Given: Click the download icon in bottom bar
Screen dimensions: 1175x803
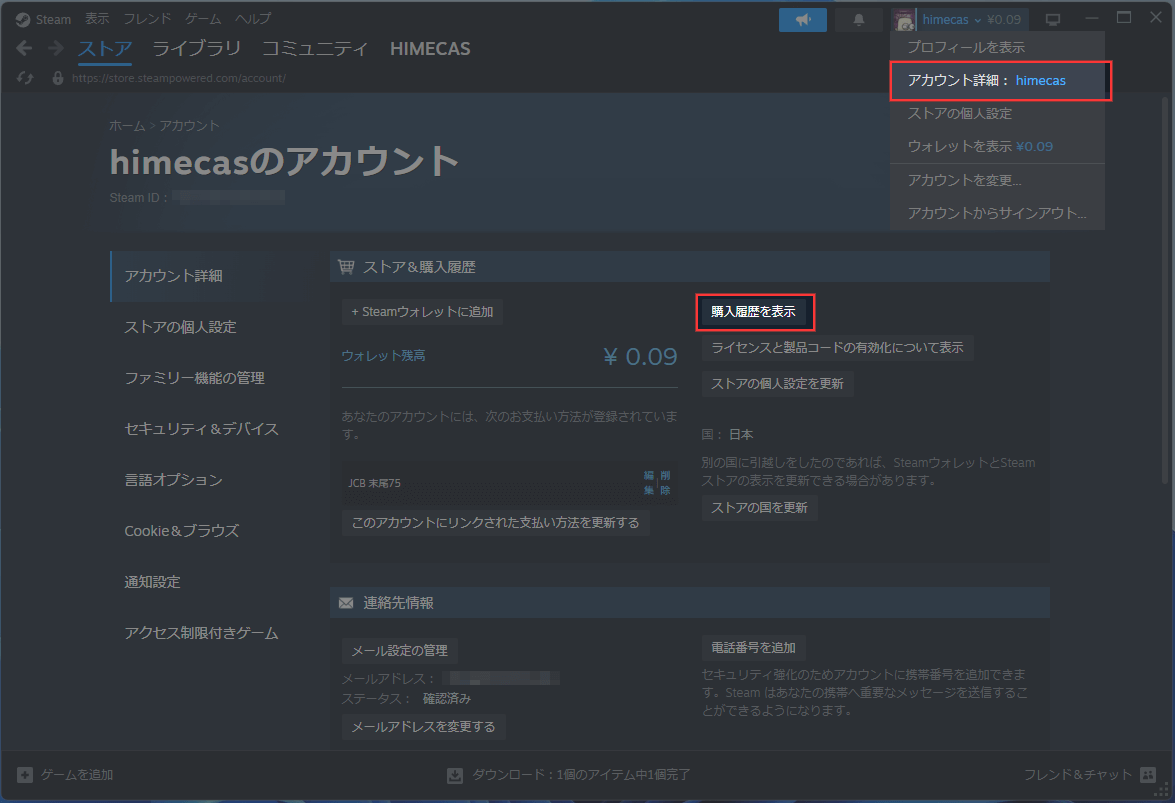Looking at the screenshot, I should 455,775.
